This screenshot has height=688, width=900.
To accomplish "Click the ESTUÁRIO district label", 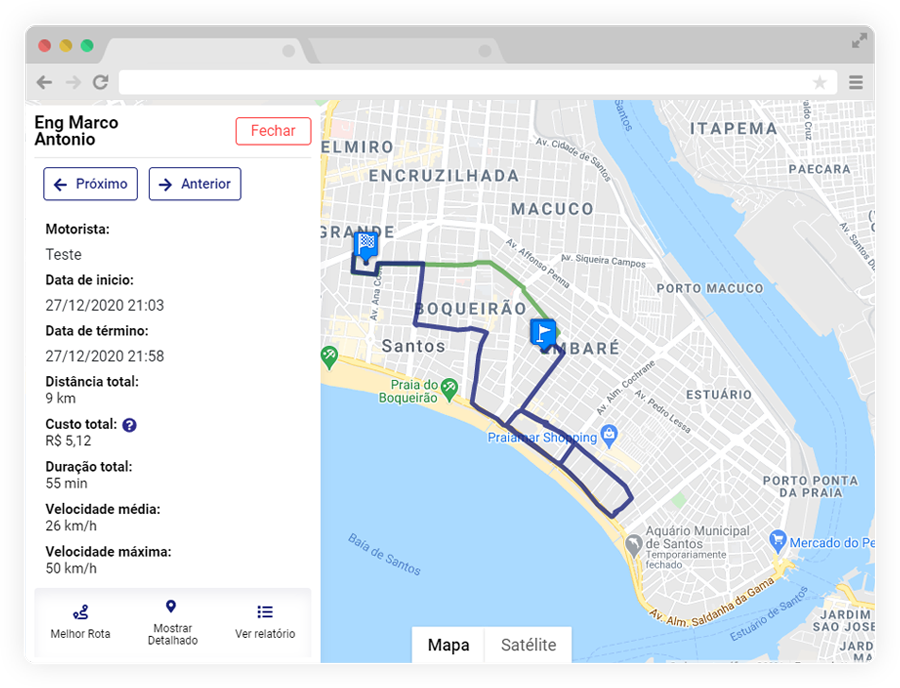I will 719,395.
